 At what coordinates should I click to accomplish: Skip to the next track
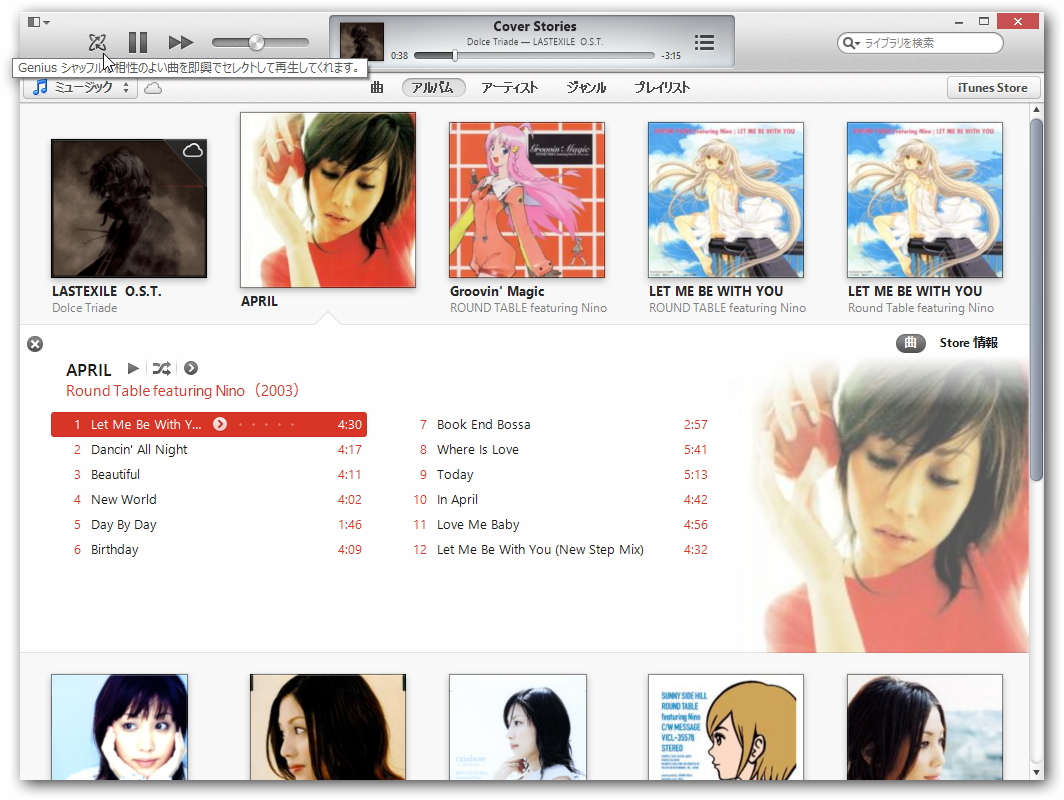click(x=180, y=43)
